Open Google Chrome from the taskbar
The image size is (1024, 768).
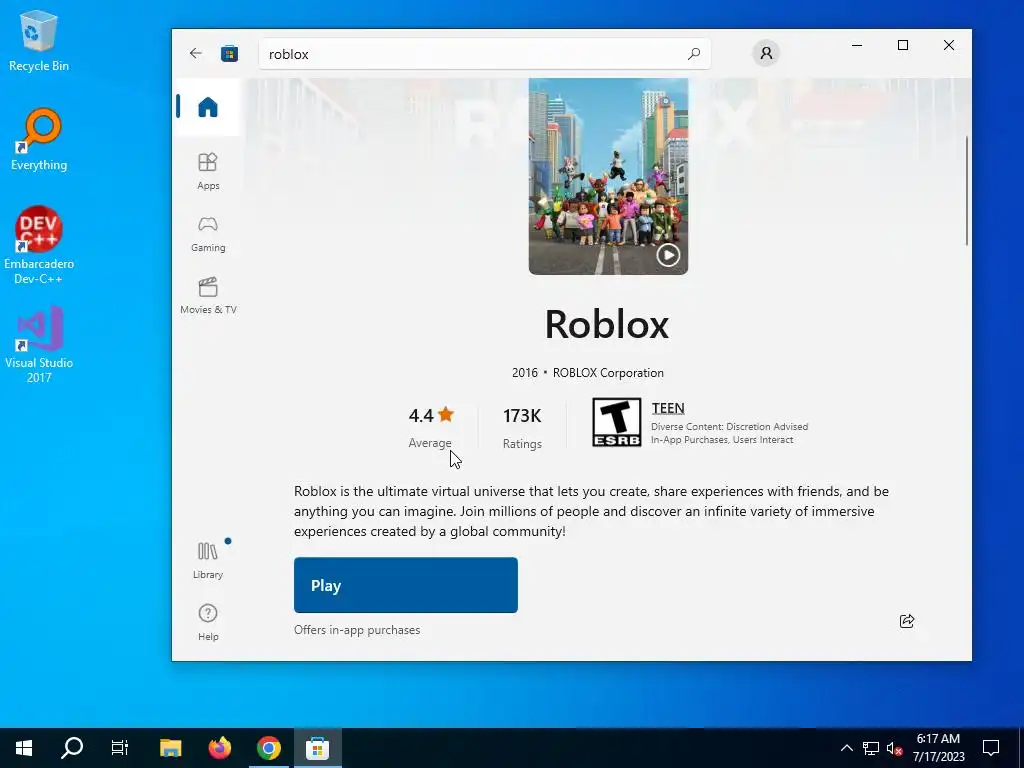click(268, 748)
